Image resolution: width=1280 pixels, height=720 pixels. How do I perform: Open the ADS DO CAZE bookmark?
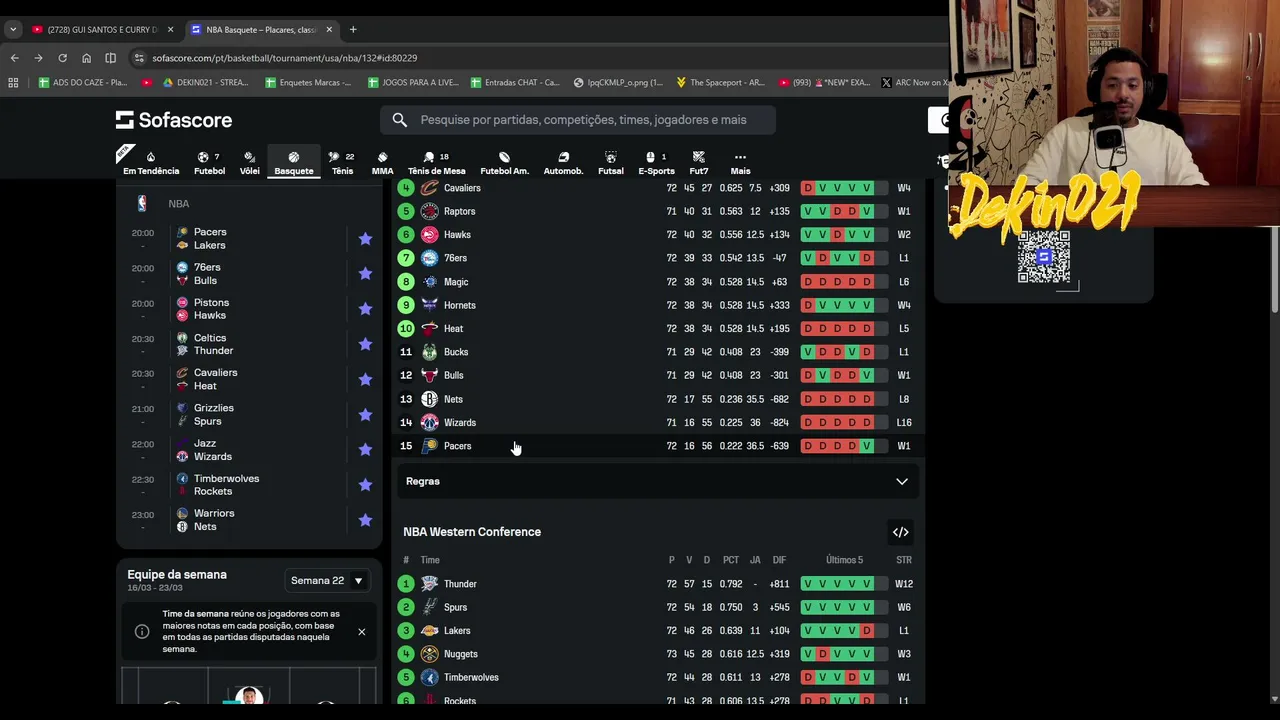point(83,83)
